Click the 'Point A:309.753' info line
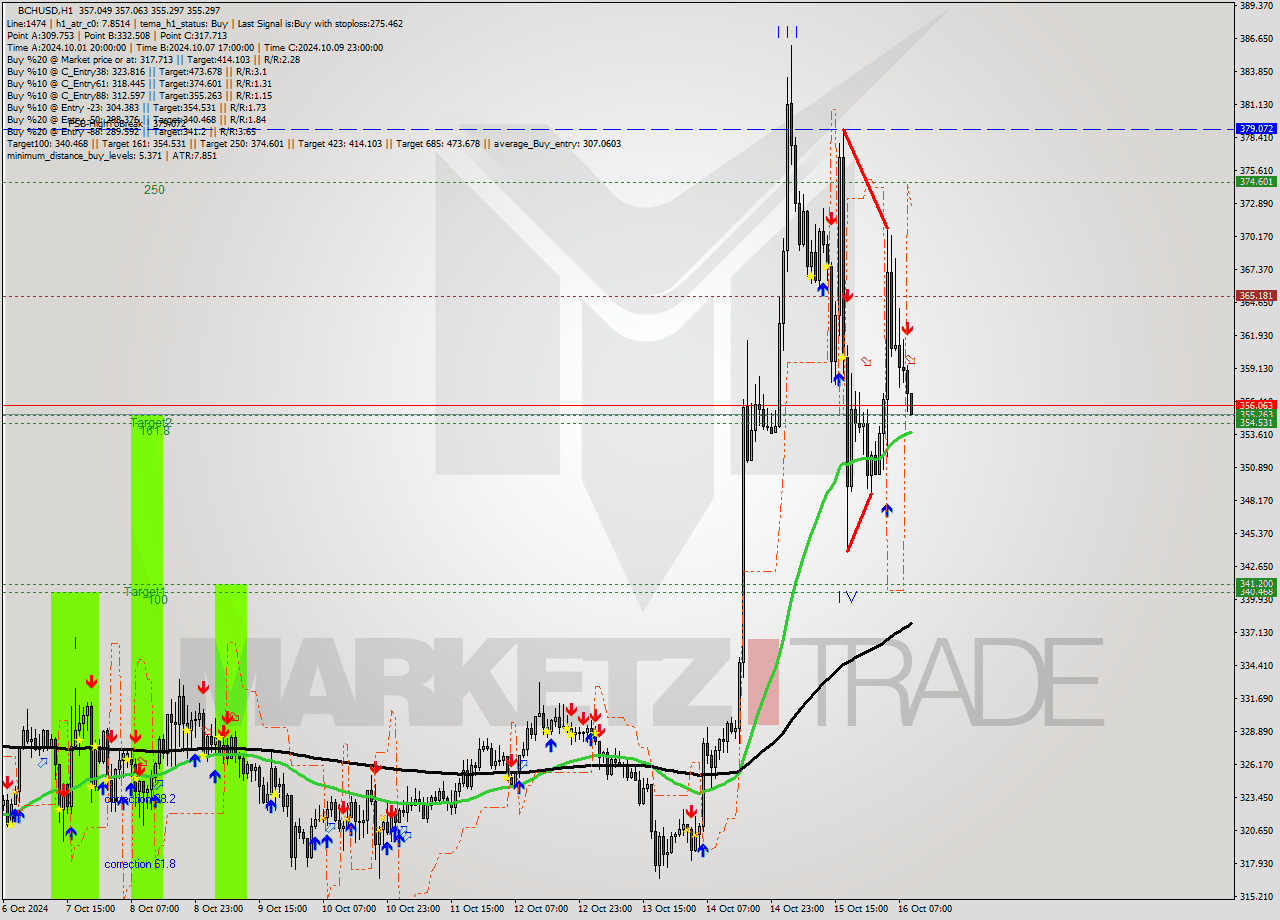This screenshot has width=1280, height=920. pyautogui.click(x=40, y=35)
